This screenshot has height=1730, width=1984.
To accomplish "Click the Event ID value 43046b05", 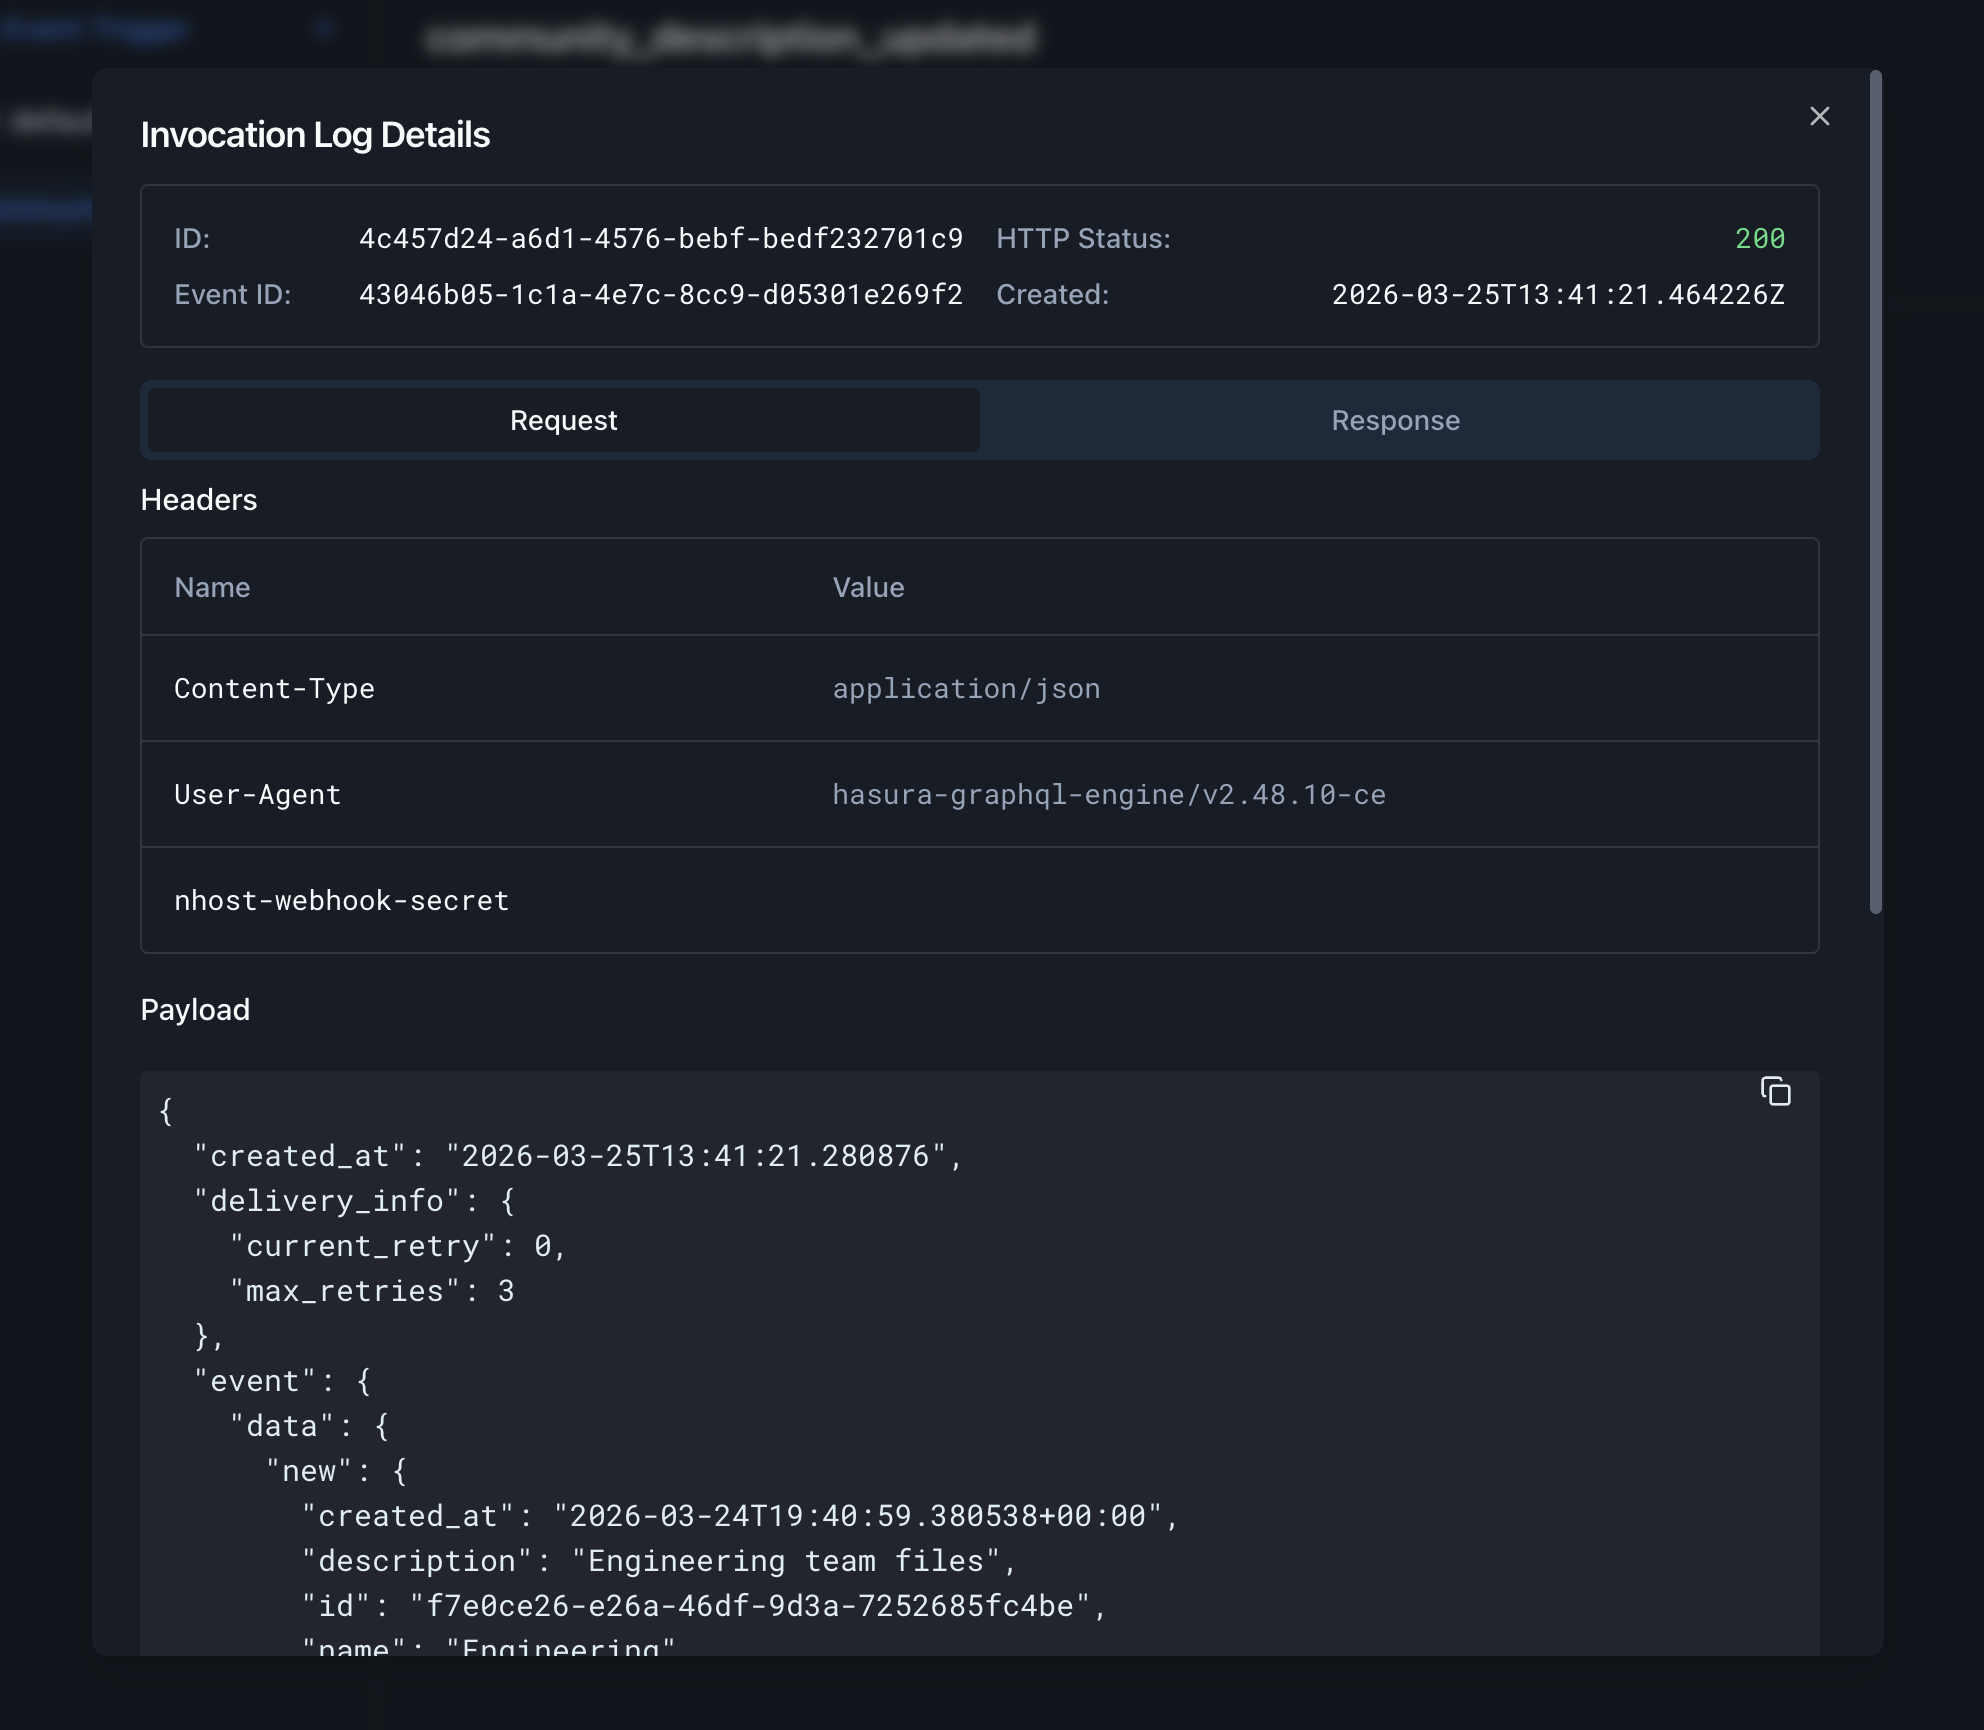I will coord(660,295).
